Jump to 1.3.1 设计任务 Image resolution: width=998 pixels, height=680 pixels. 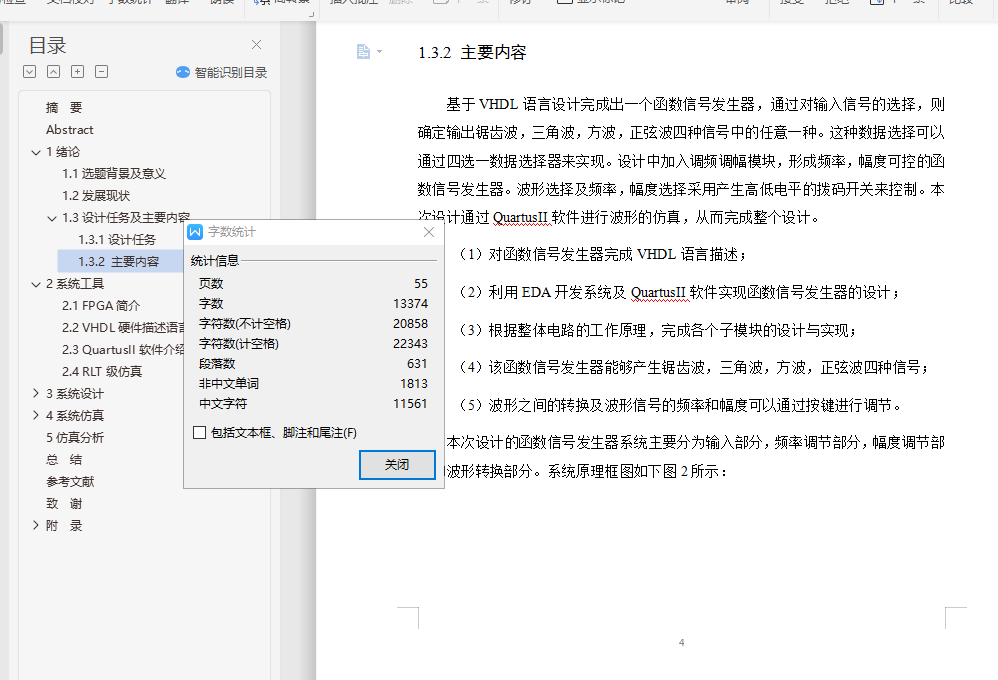117,239
